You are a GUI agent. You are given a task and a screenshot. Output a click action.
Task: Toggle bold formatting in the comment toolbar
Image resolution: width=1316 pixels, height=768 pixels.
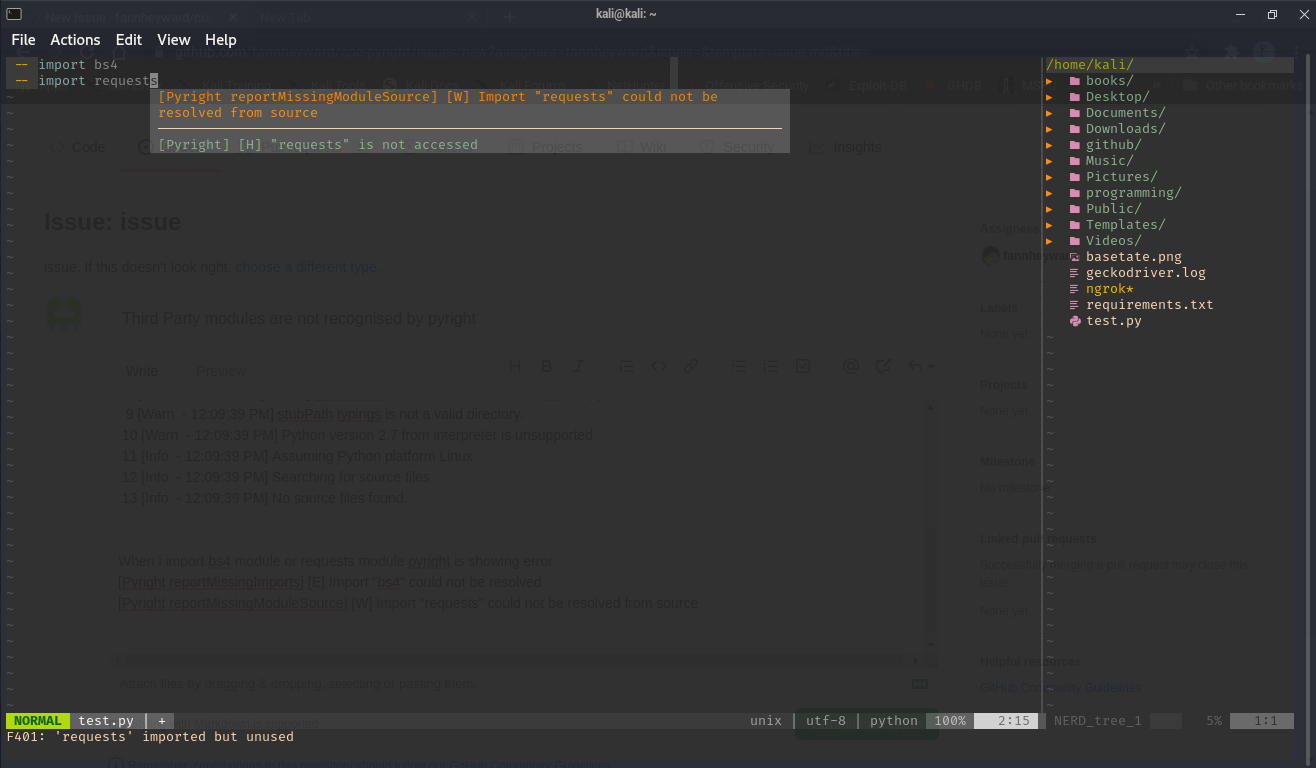pos(546,366)
